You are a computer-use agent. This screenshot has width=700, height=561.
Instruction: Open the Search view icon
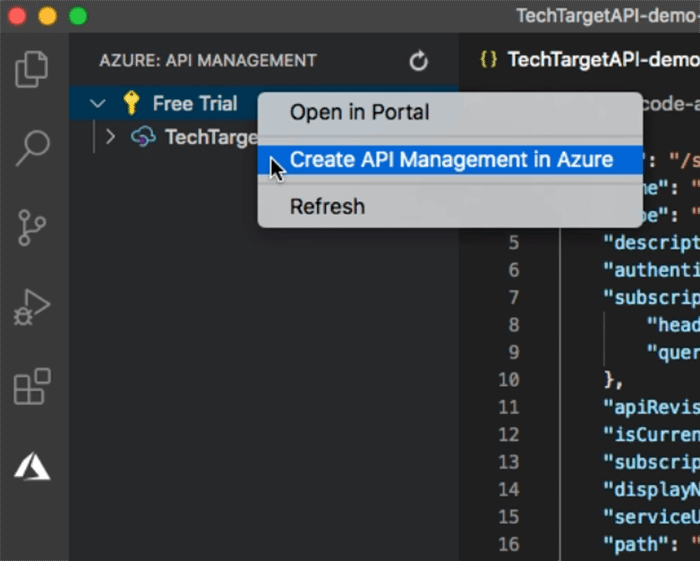point(32,148)
